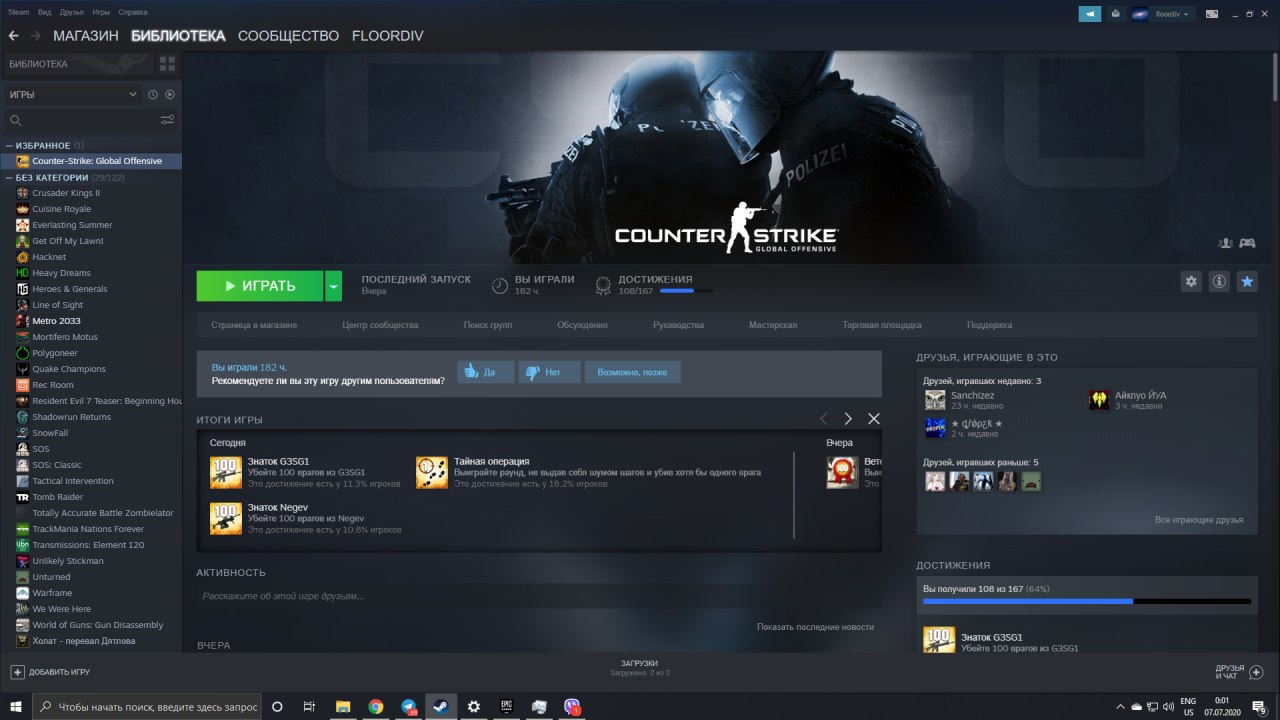1280x720 pixels.
Task: Open Task View in taskbar
Action: pyautogui.click(x=309, y=706)
